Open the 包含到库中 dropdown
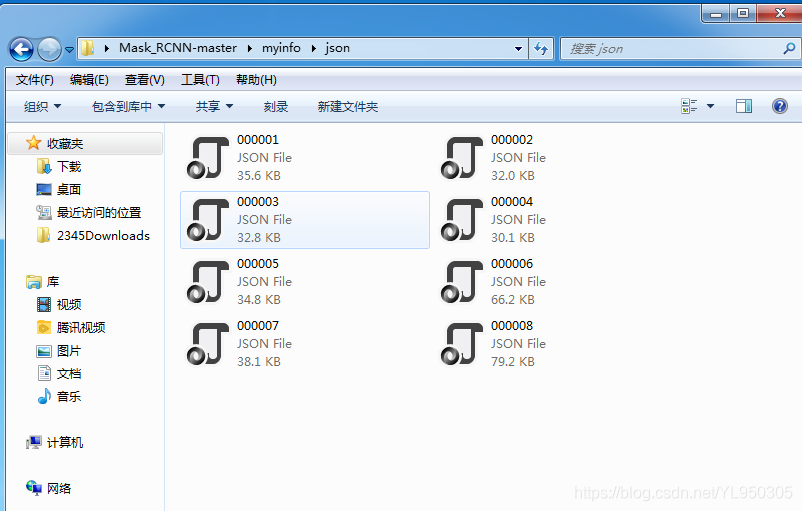The height and width of the screenshot is (511, 802). point(128,106)
